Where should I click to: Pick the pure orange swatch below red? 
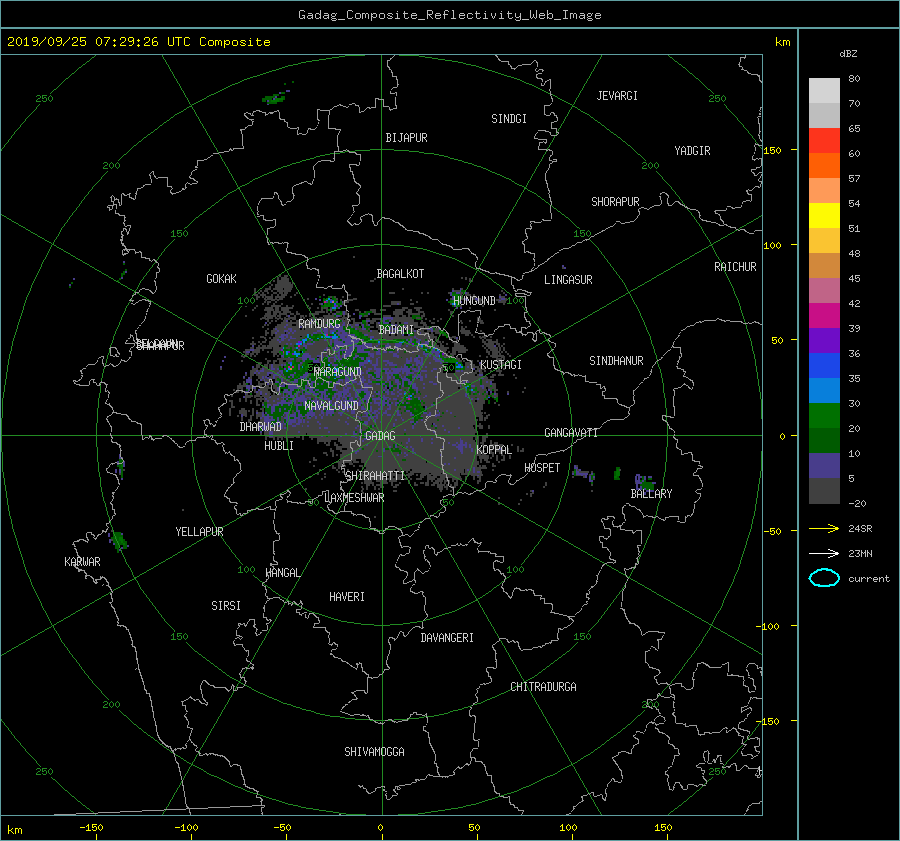pos(824,165)
